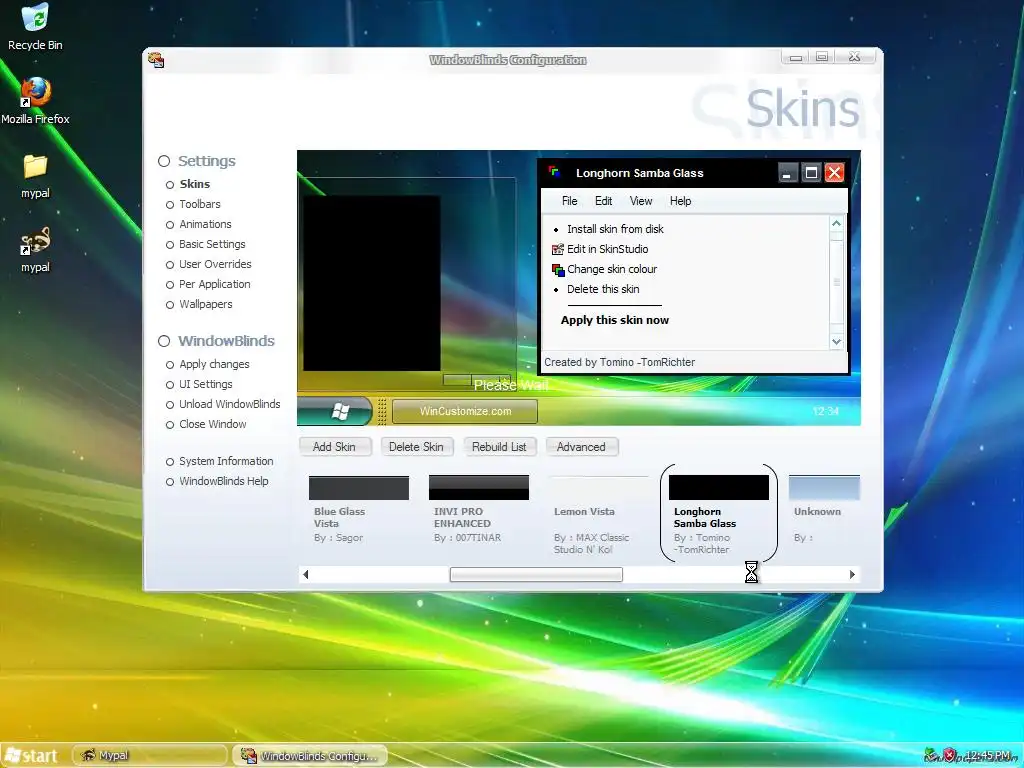
Task: Click the WindowBlinds Configu... taskbar button
Action: coord(310,756)
